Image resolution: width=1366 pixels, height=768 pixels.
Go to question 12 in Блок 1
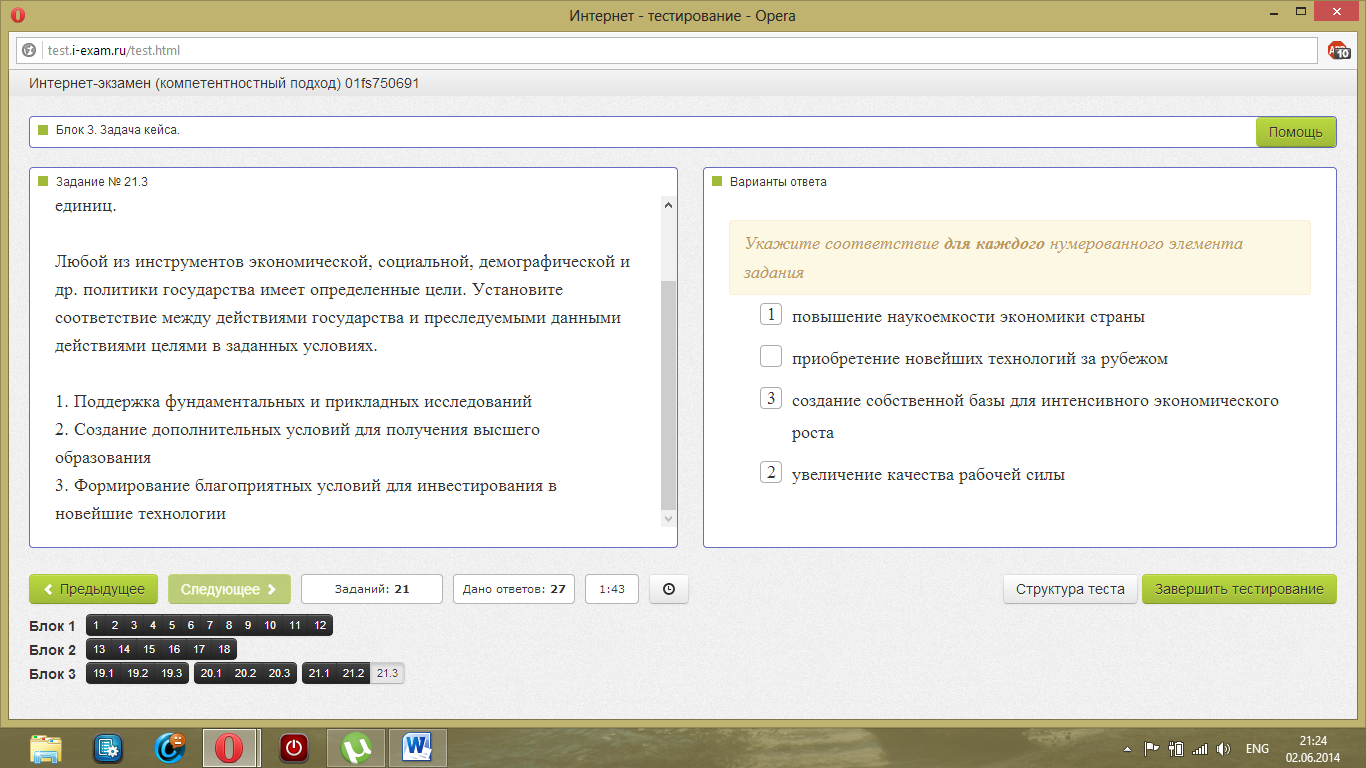[x=320, y=625]
